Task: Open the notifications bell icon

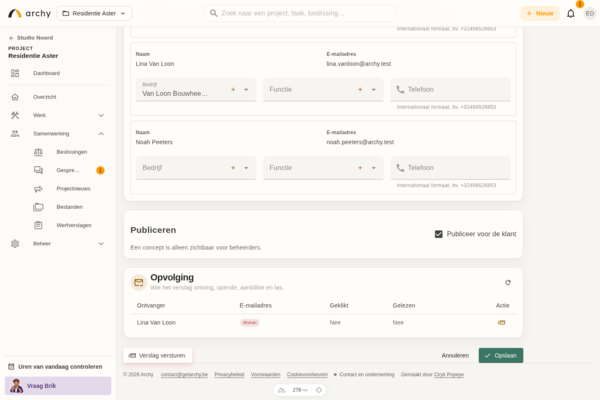Action: (x=571, y=13)
